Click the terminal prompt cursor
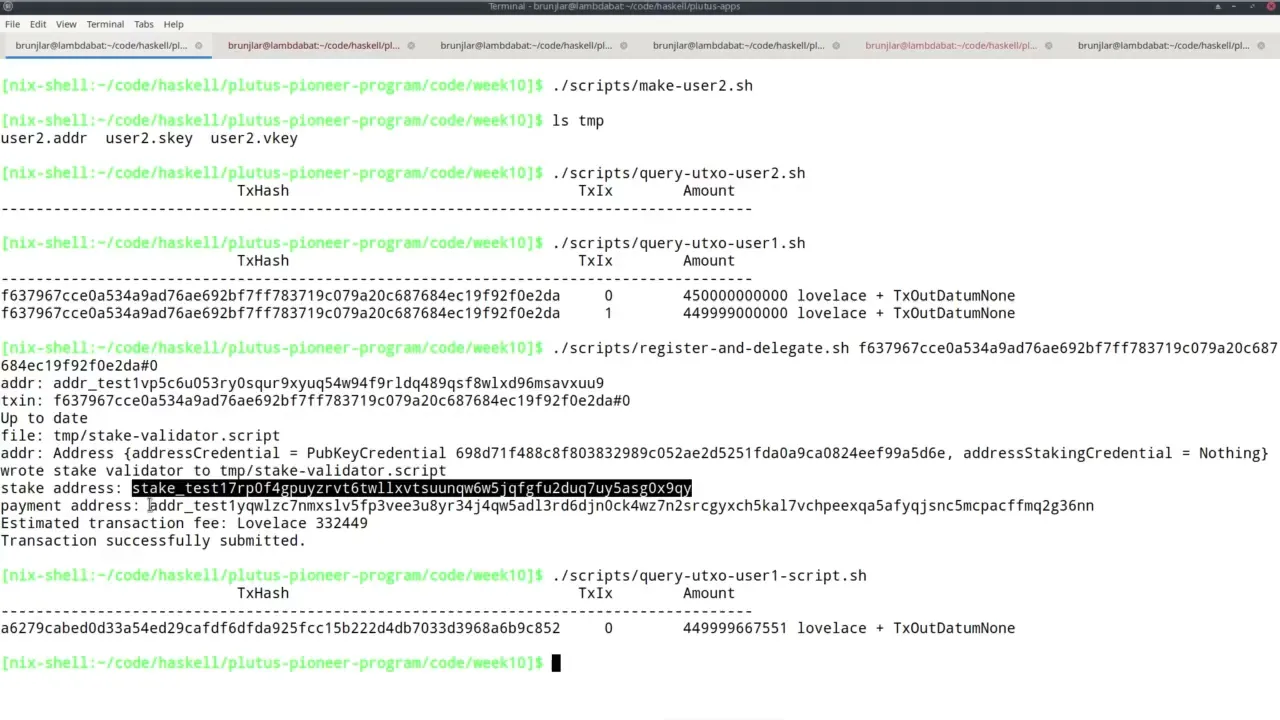 [x=555, y=662]
